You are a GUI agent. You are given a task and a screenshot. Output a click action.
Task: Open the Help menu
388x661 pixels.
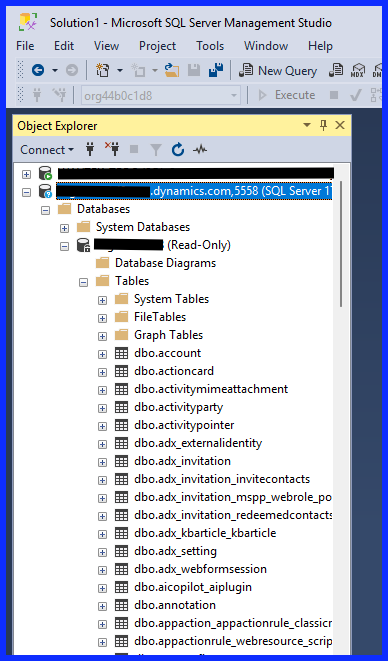(x=320, y=46)
